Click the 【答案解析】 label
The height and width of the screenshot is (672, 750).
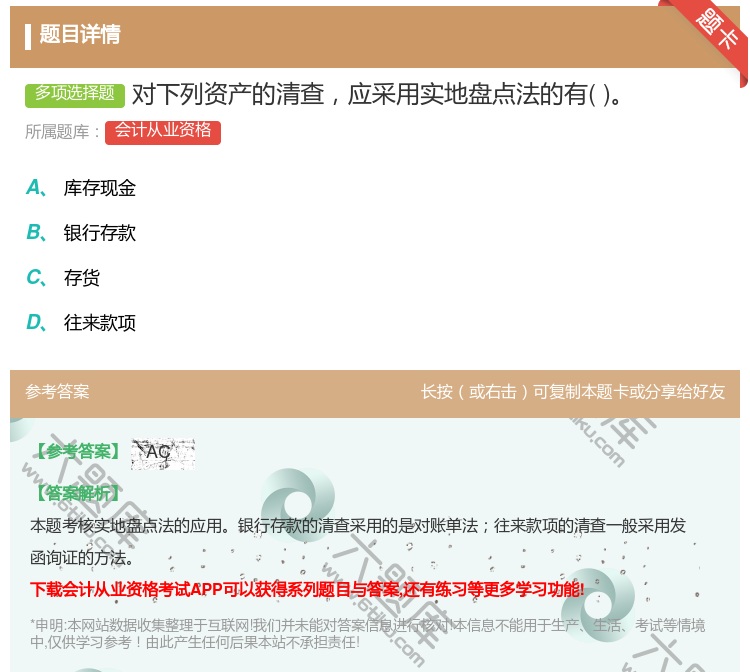[x=79, y=493]
